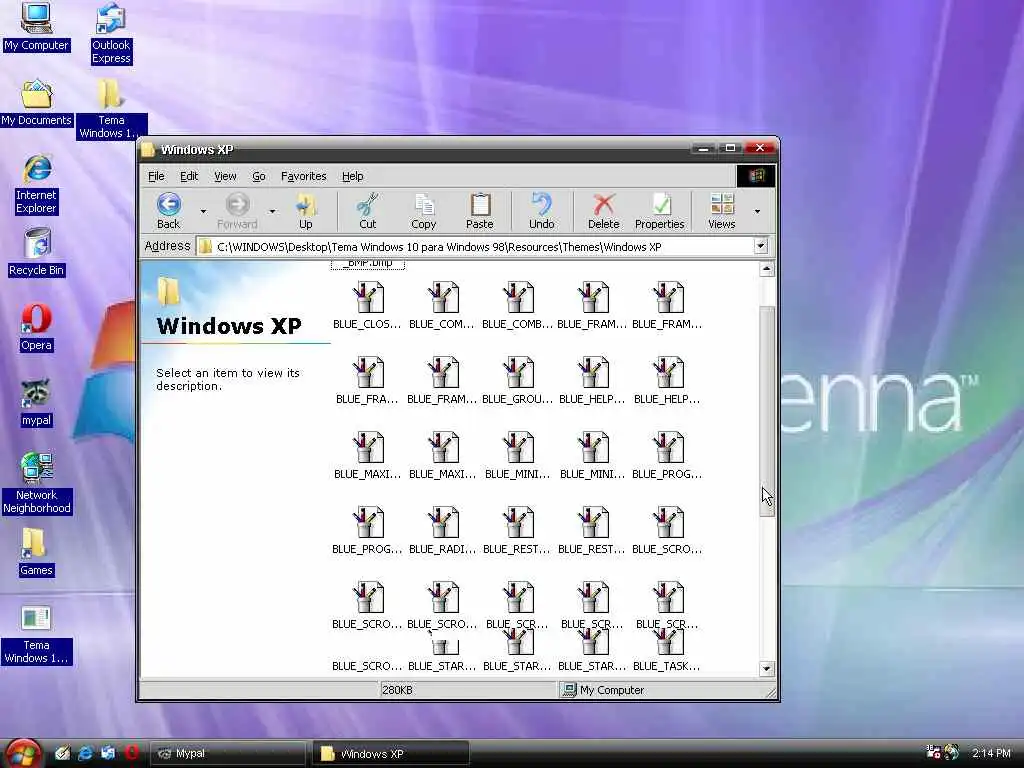Viewport: 1024px width, 768px height.
Task: Click the Start orb button
Action: click(22, 754)
